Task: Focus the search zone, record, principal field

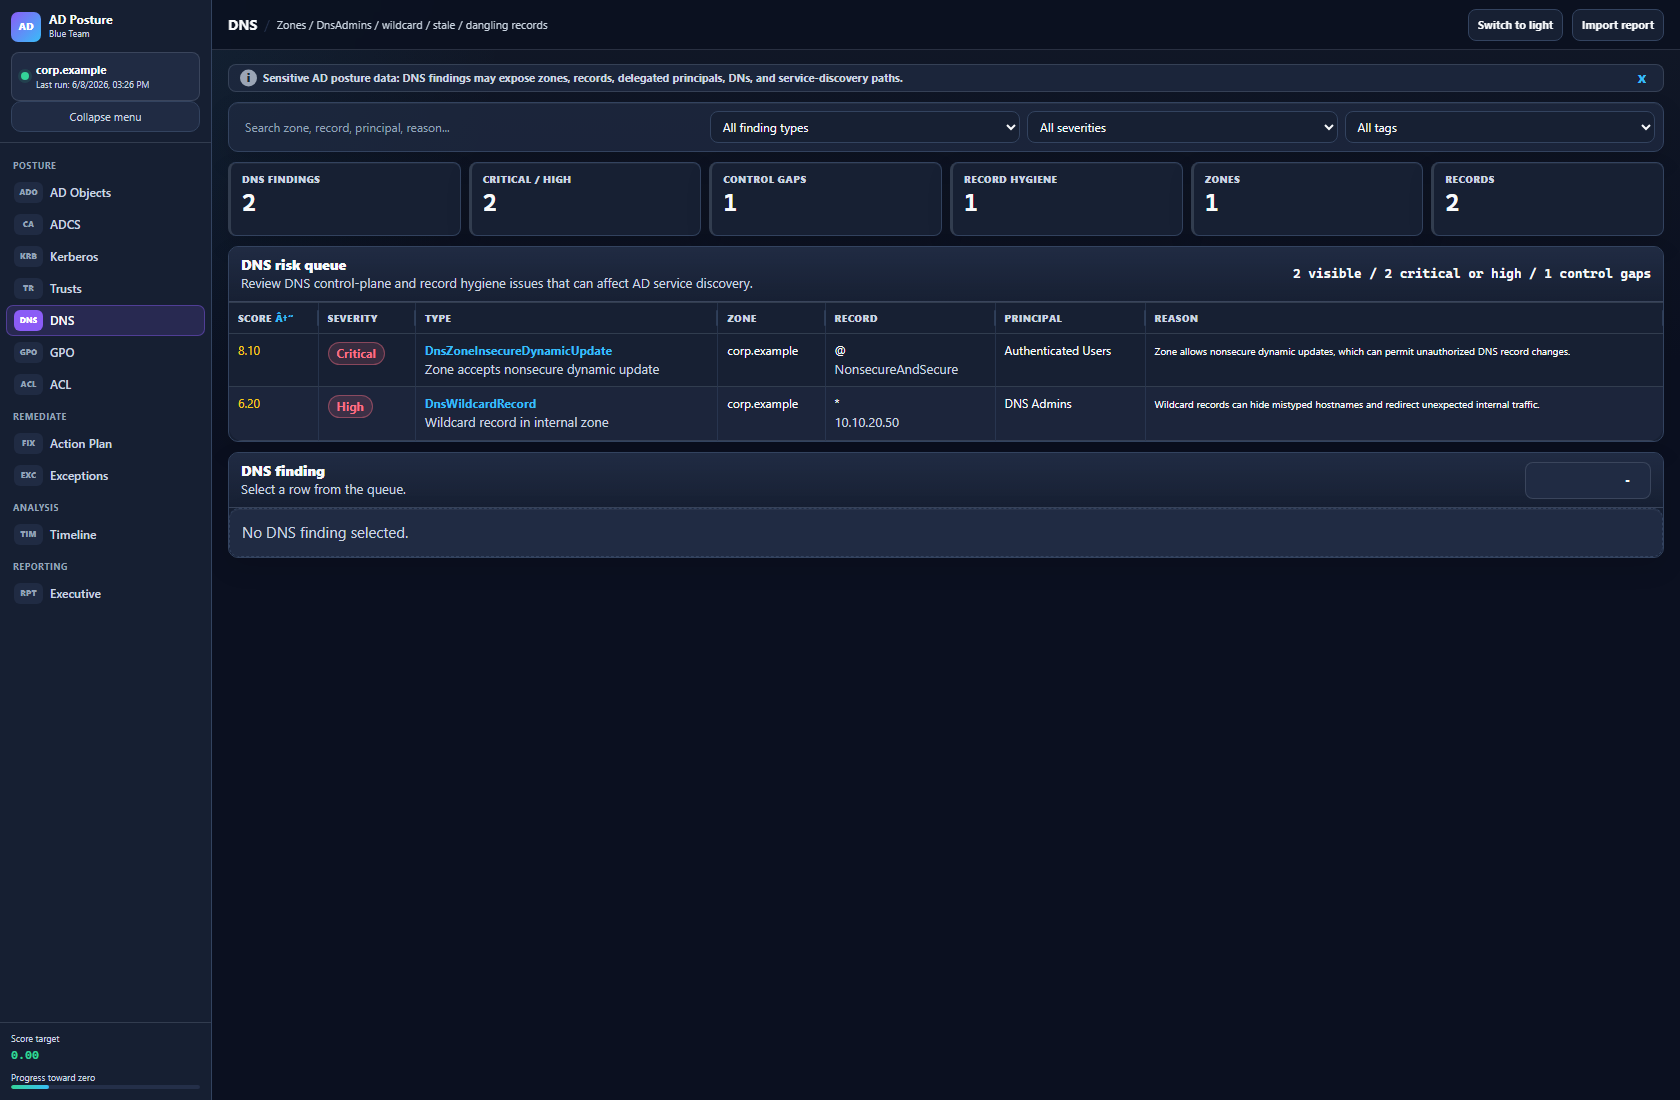Action: pyautogui.click(x=470, y=127)
